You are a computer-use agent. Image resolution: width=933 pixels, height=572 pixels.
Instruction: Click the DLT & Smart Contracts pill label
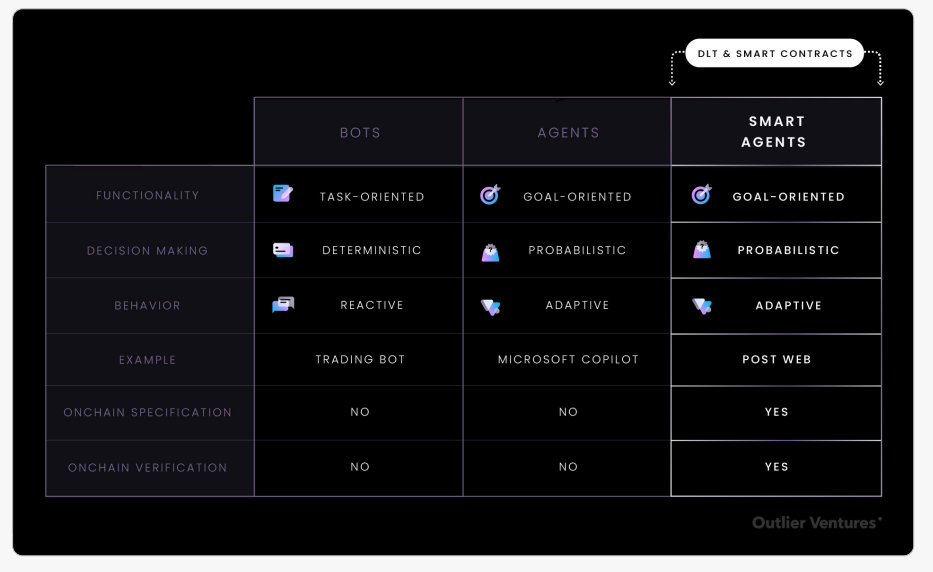click(774, 53)
